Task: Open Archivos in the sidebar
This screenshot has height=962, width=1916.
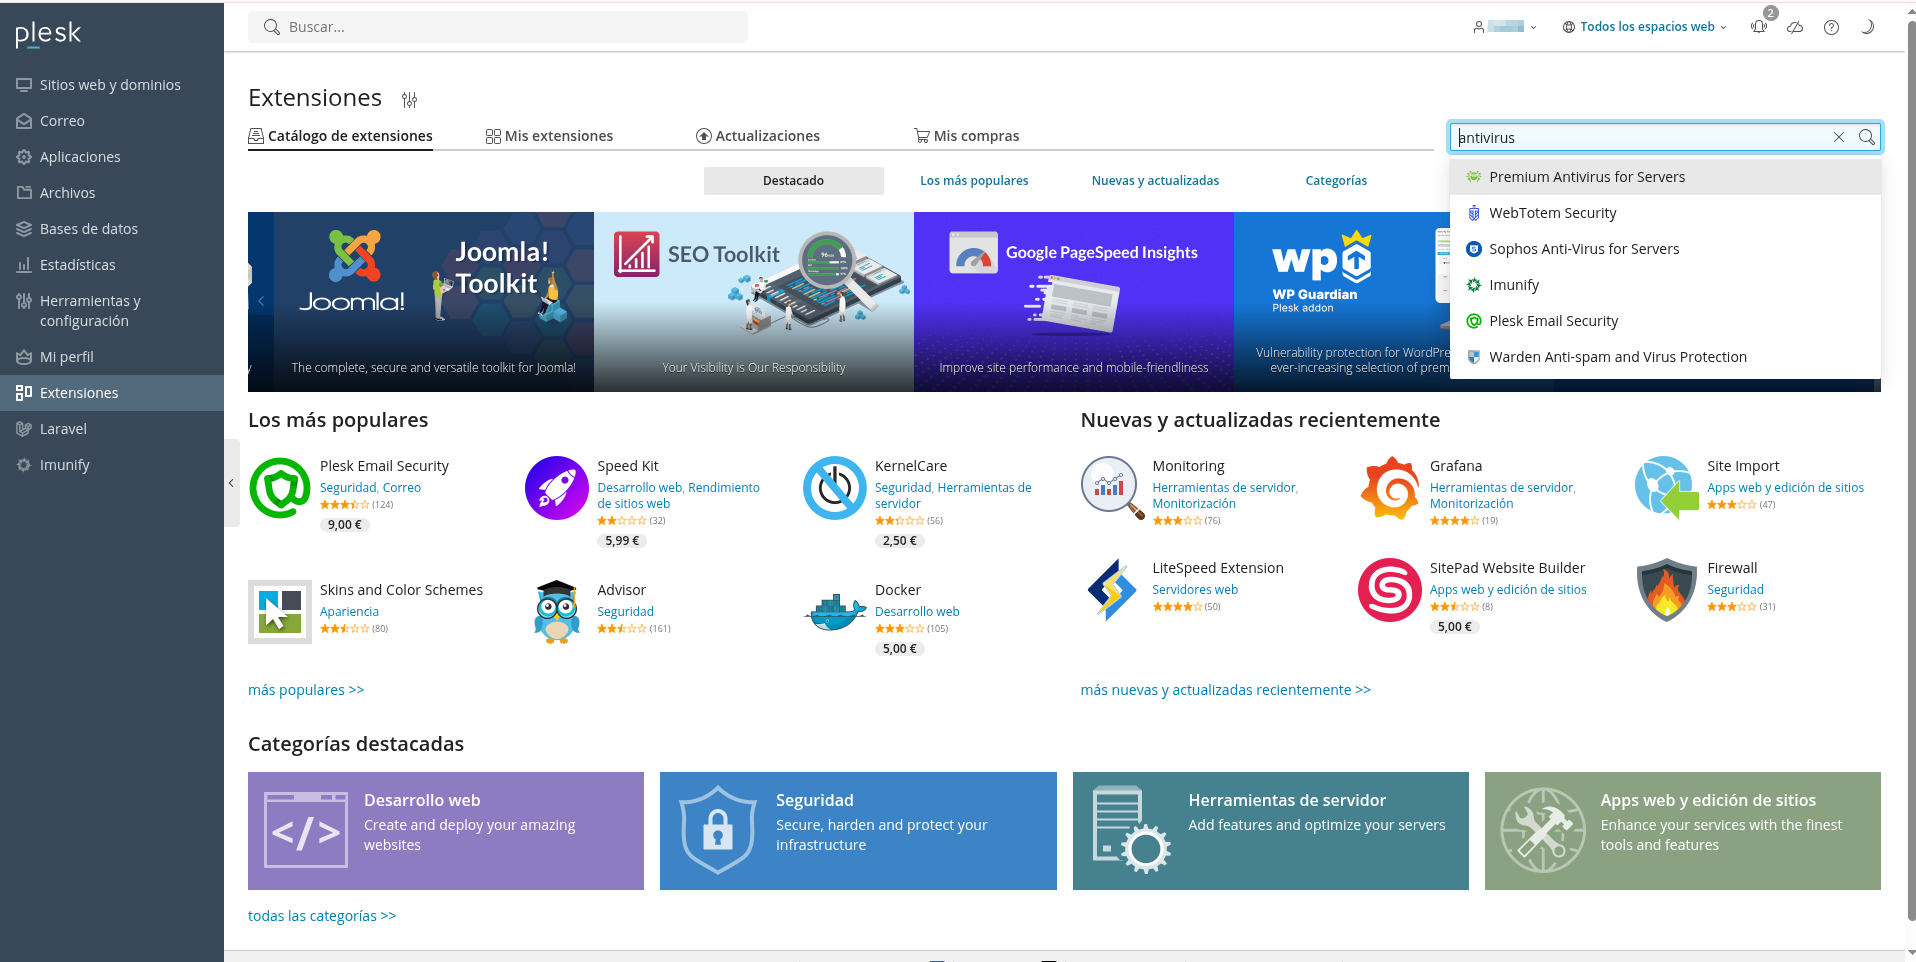Action: click(x=112, y=193)
